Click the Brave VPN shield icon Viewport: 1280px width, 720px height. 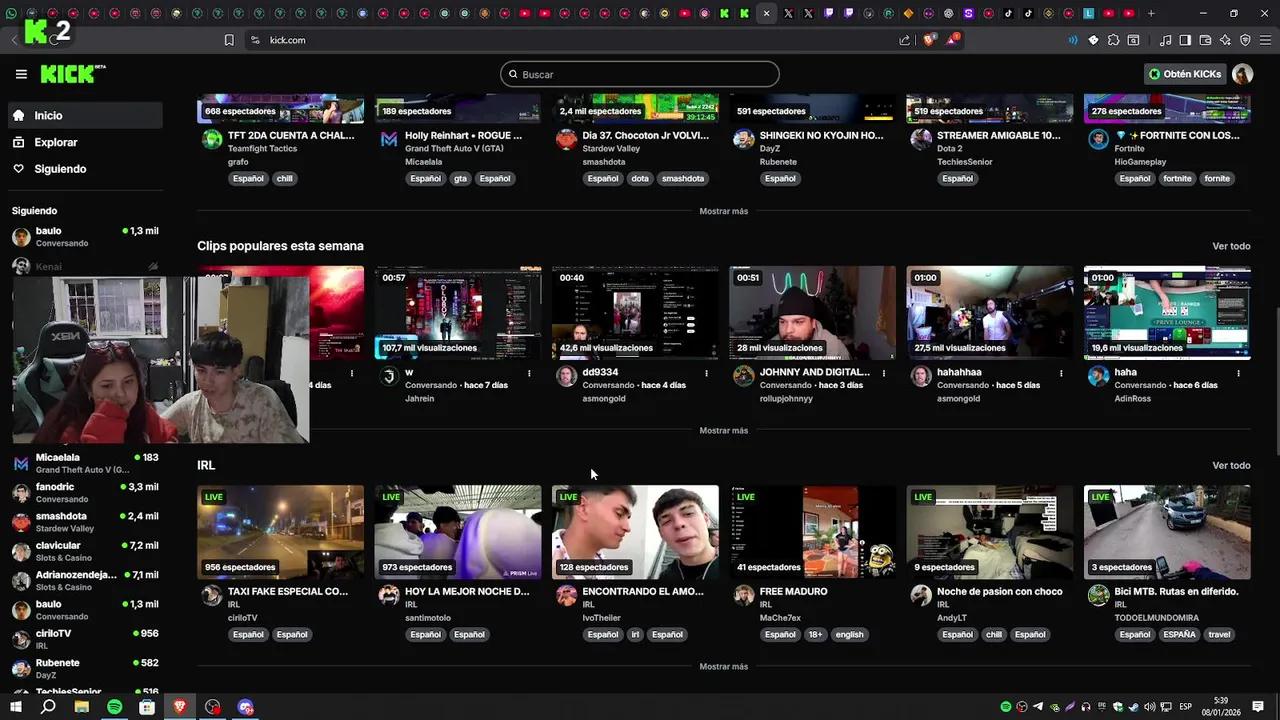[1245, 40]
